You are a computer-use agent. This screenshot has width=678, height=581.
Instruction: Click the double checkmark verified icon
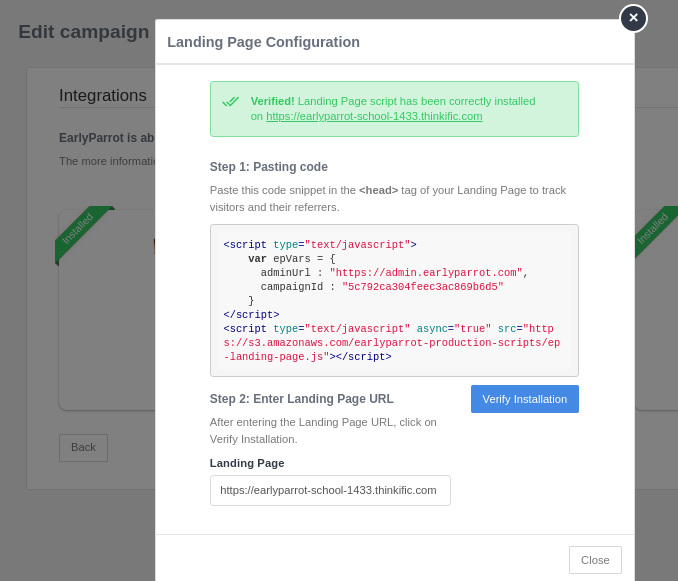[x=230, y=102]
